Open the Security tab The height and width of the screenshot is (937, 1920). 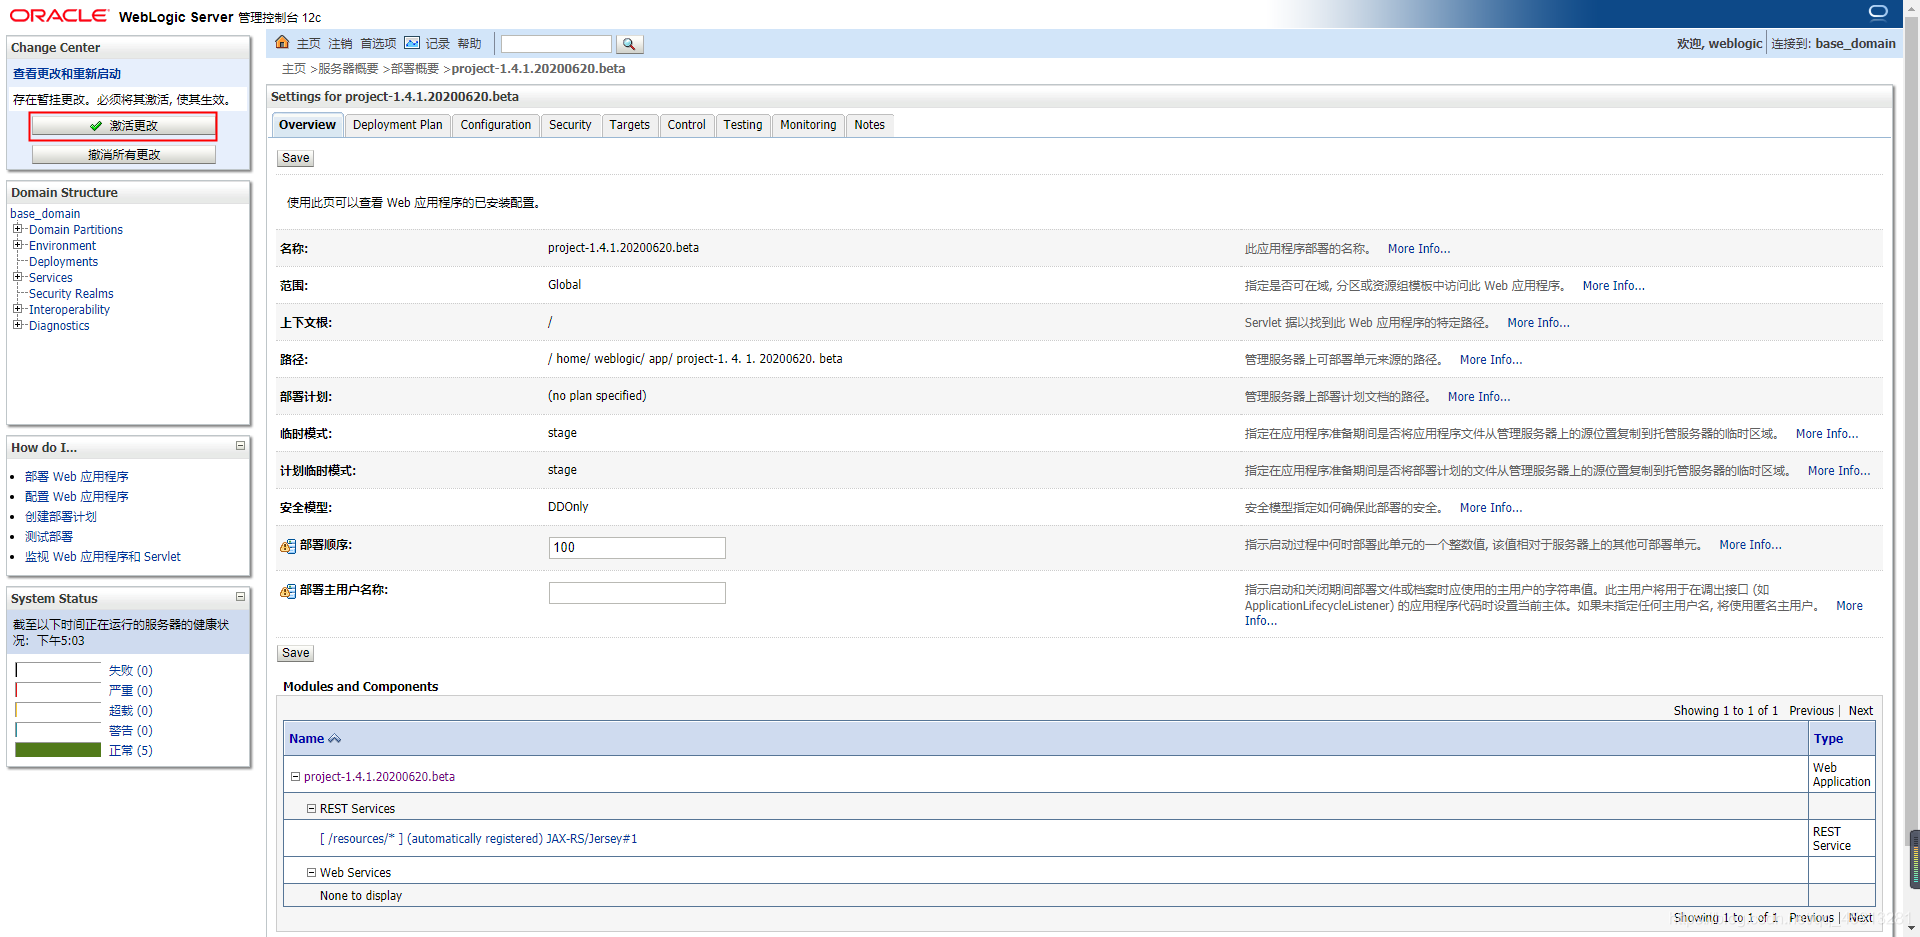pyautogui.click(x=570, y=125)
